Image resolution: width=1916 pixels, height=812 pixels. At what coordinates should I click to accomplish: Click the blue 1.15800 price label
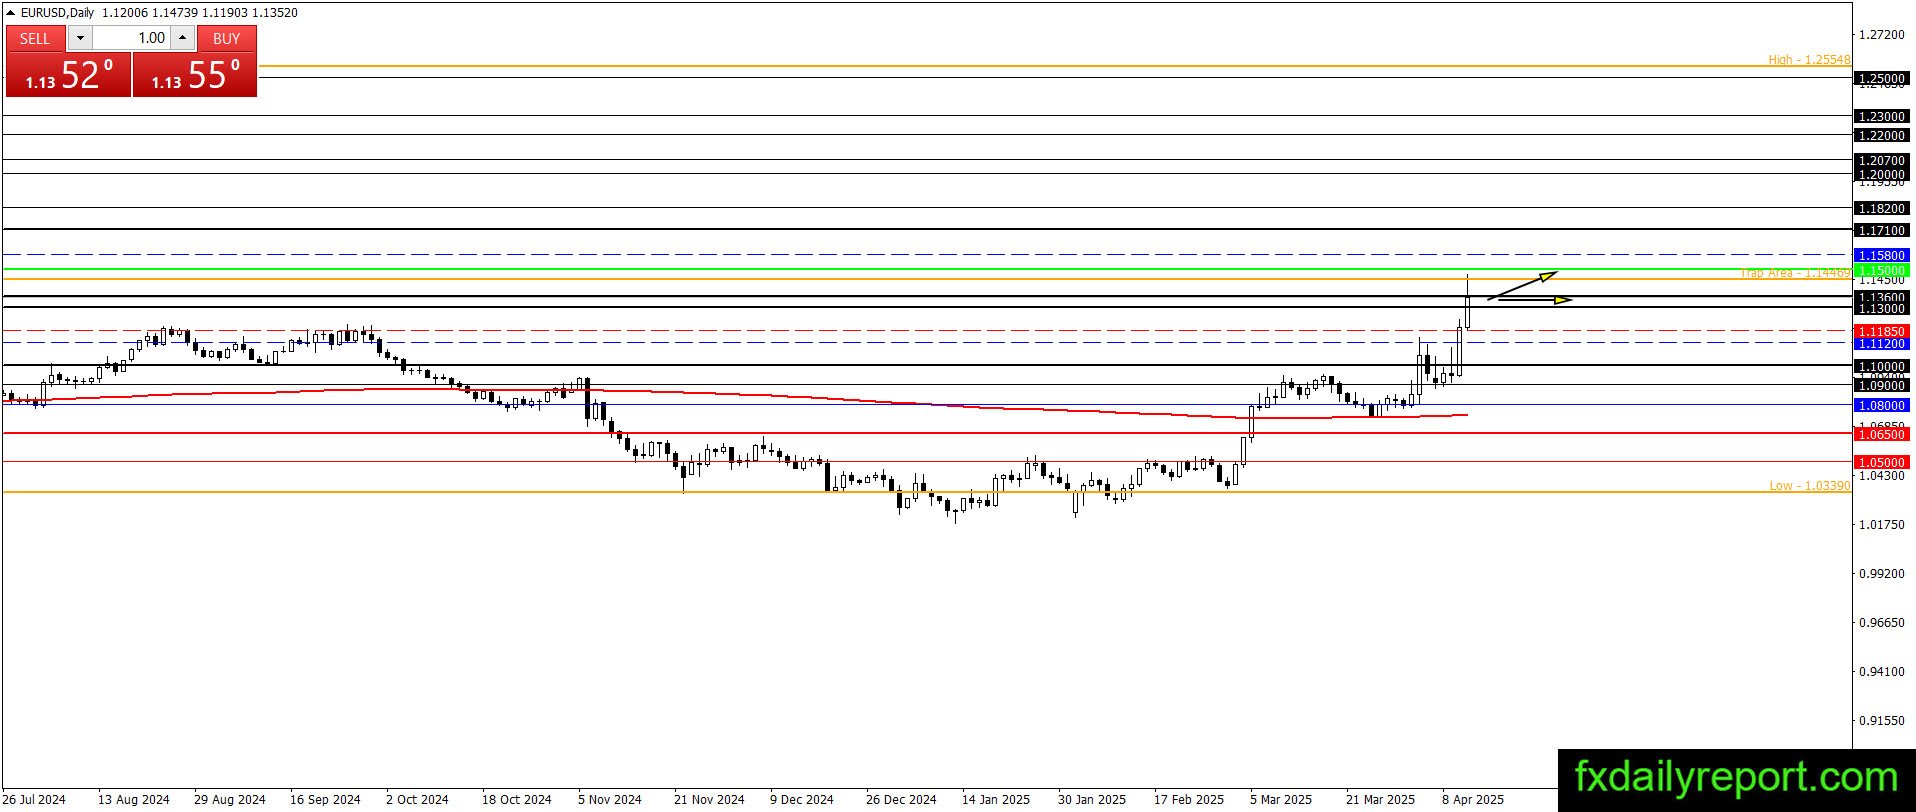[x=1881, y=255]
